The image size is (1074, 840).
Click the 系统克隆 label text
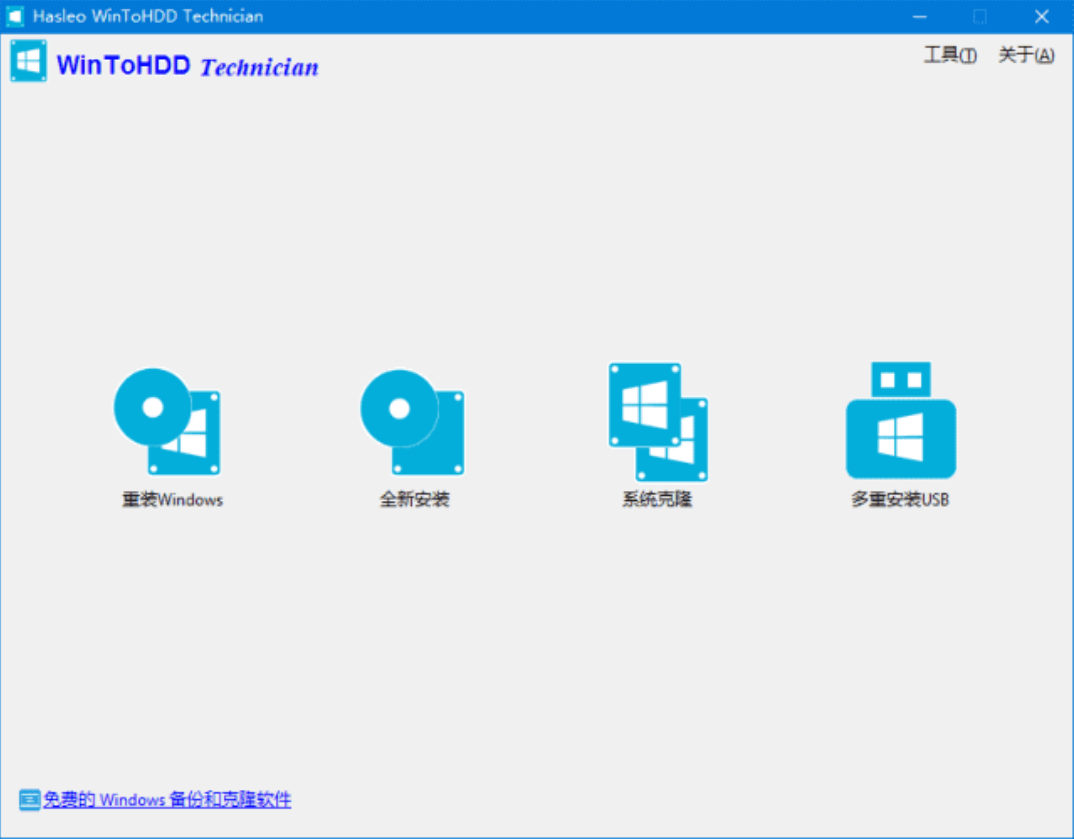pos(656,499)
